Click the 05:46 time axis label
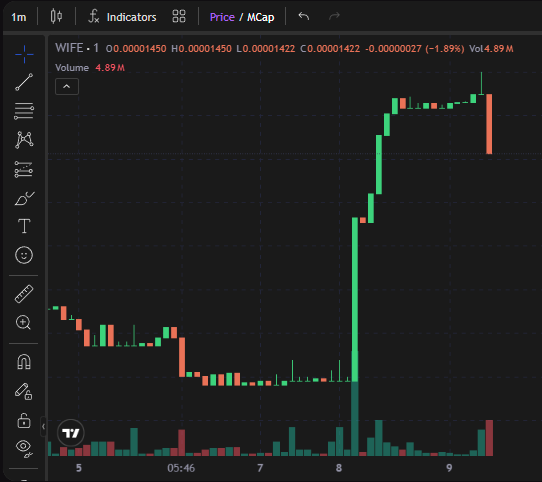The image size is (542, 482). point(181,468)
